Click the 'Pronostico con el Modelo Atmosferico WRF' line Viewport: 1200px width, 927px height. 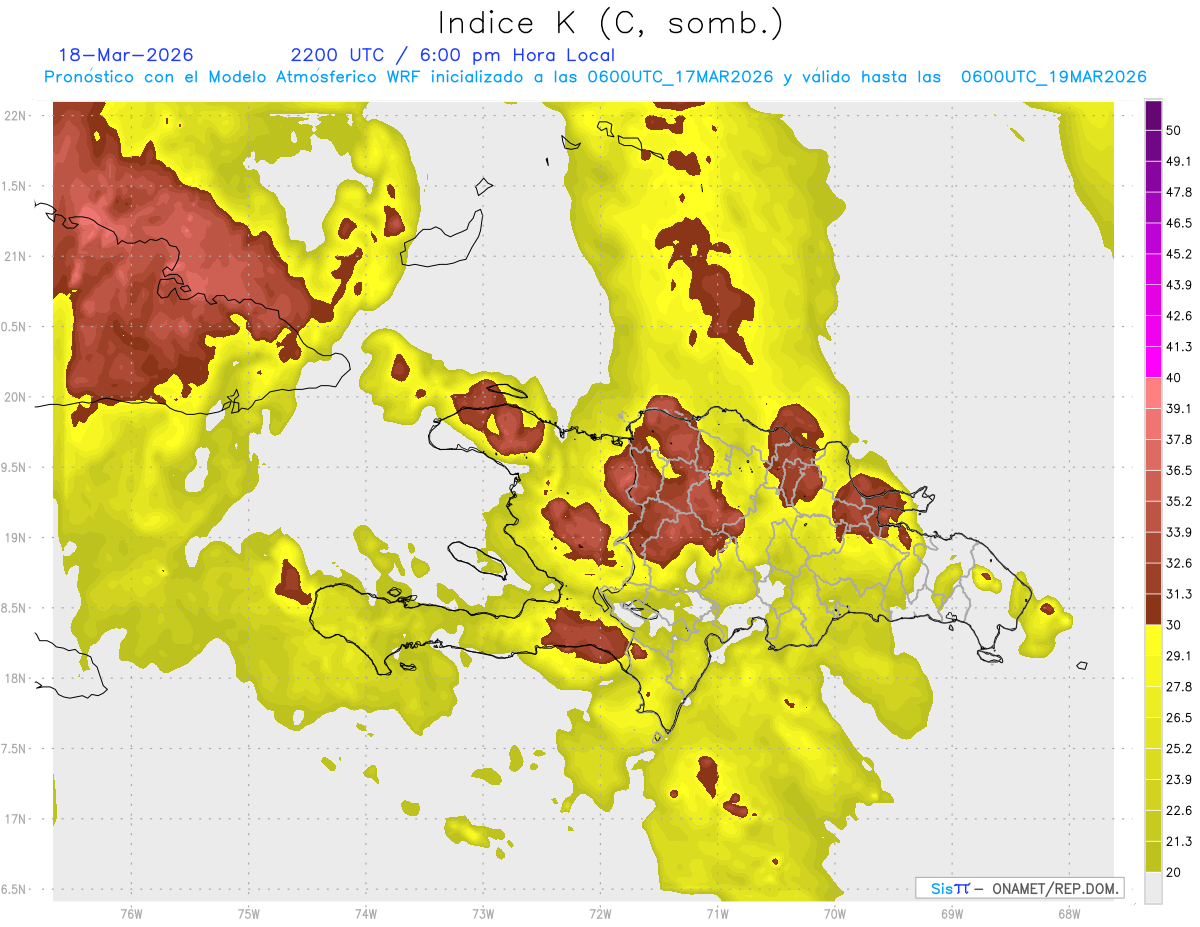pos(594,77)
